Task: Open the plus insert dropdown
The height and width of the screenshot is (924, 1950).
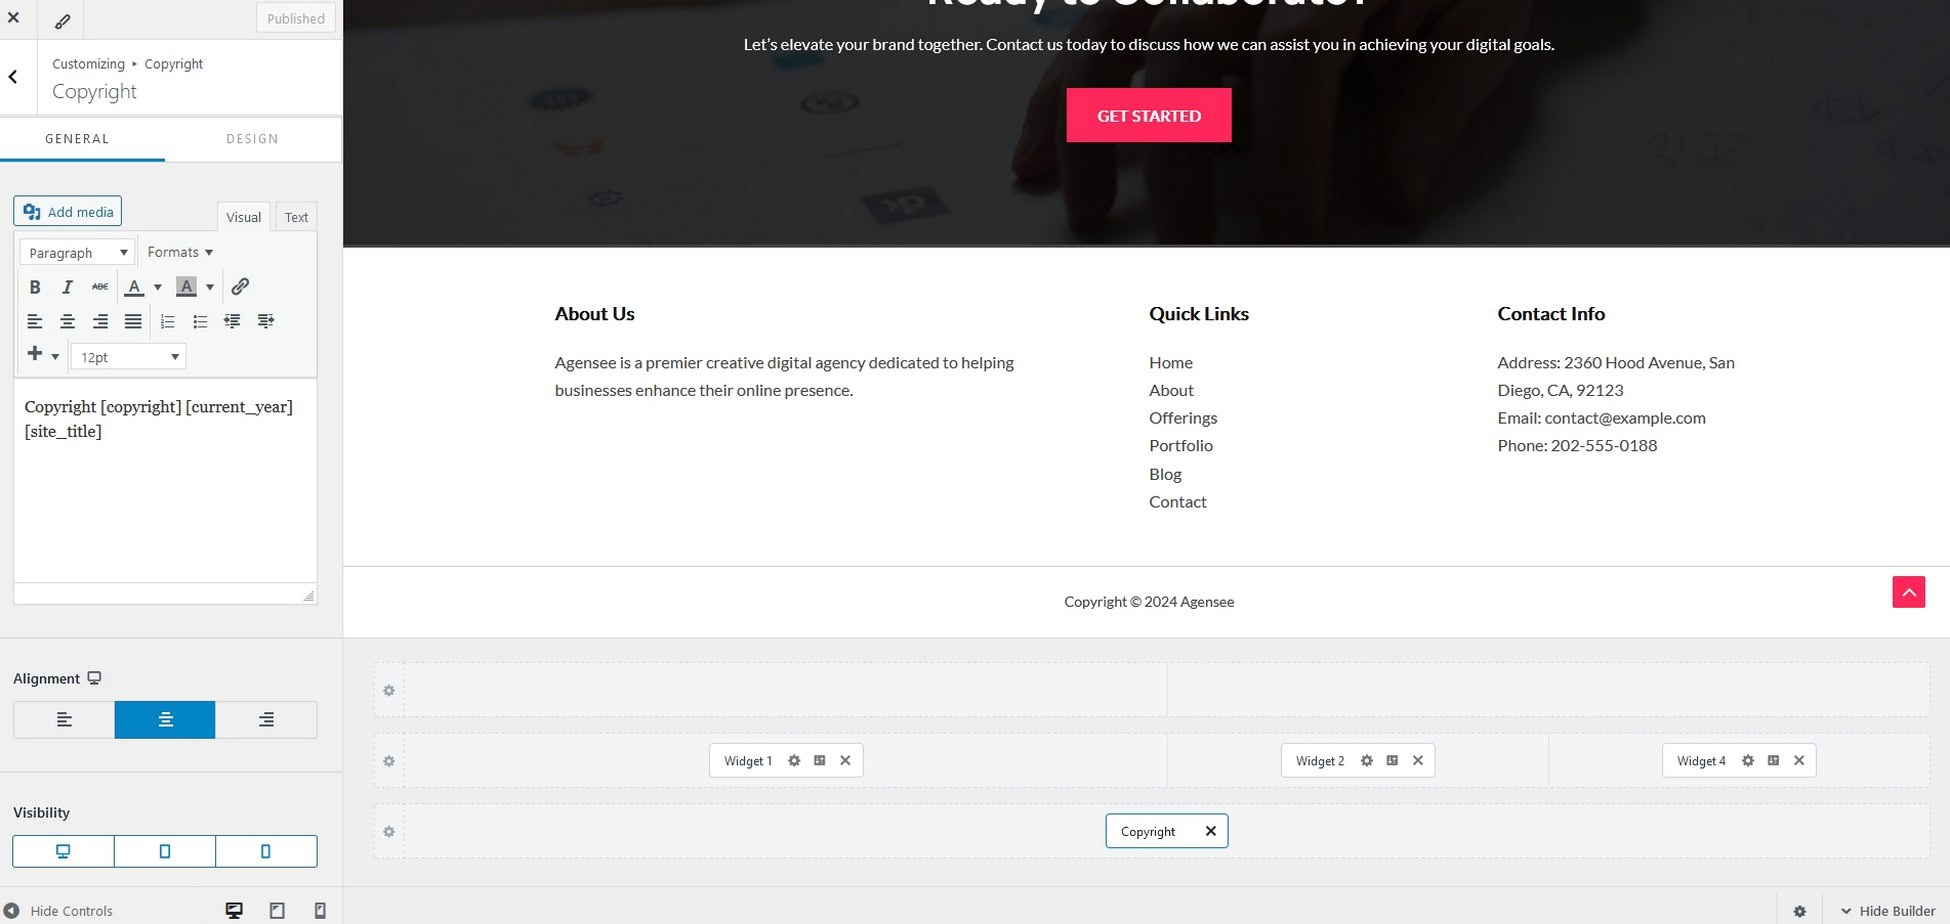Action: (x=43, y=355)
